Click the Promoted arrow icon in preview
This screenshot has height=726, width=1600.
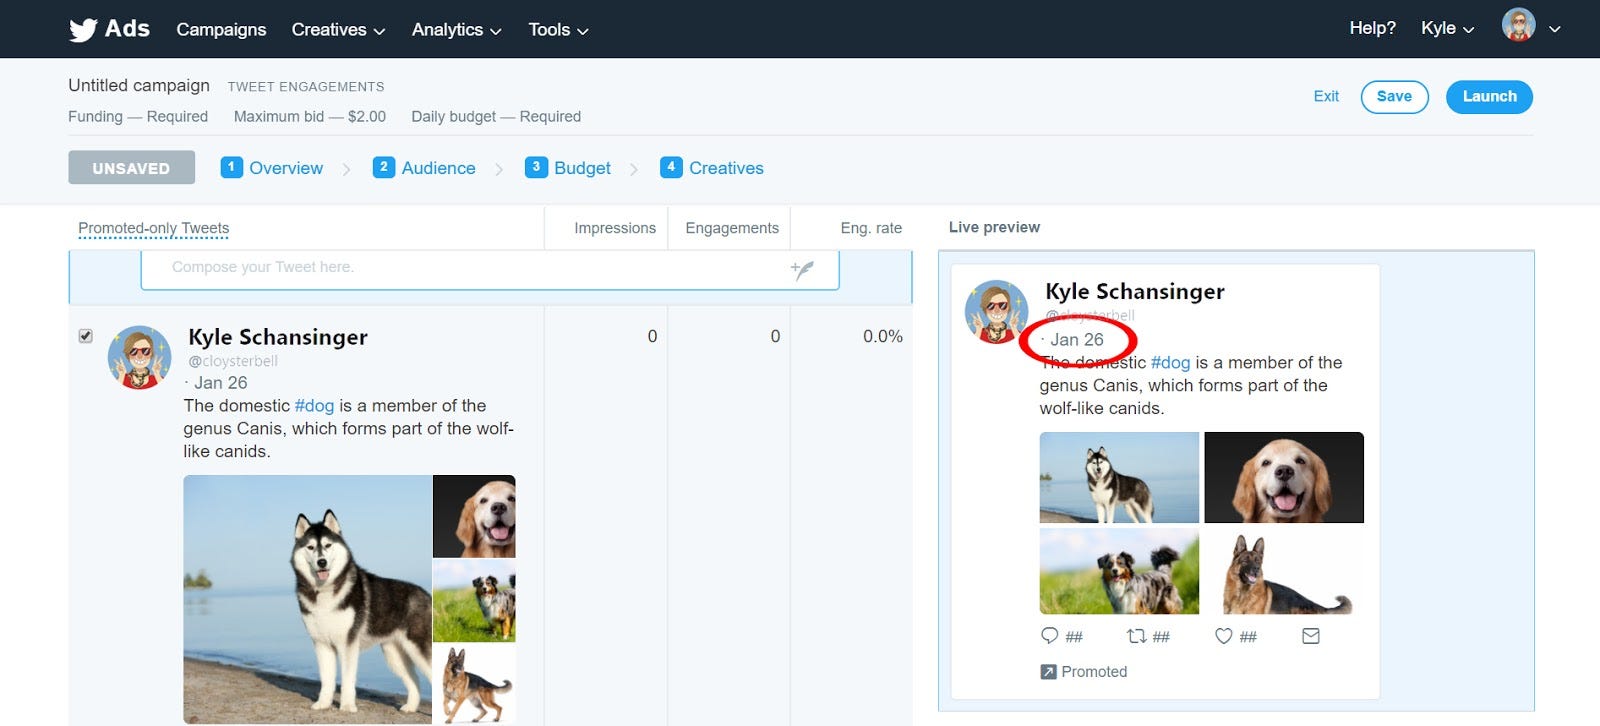[1048, 672]
